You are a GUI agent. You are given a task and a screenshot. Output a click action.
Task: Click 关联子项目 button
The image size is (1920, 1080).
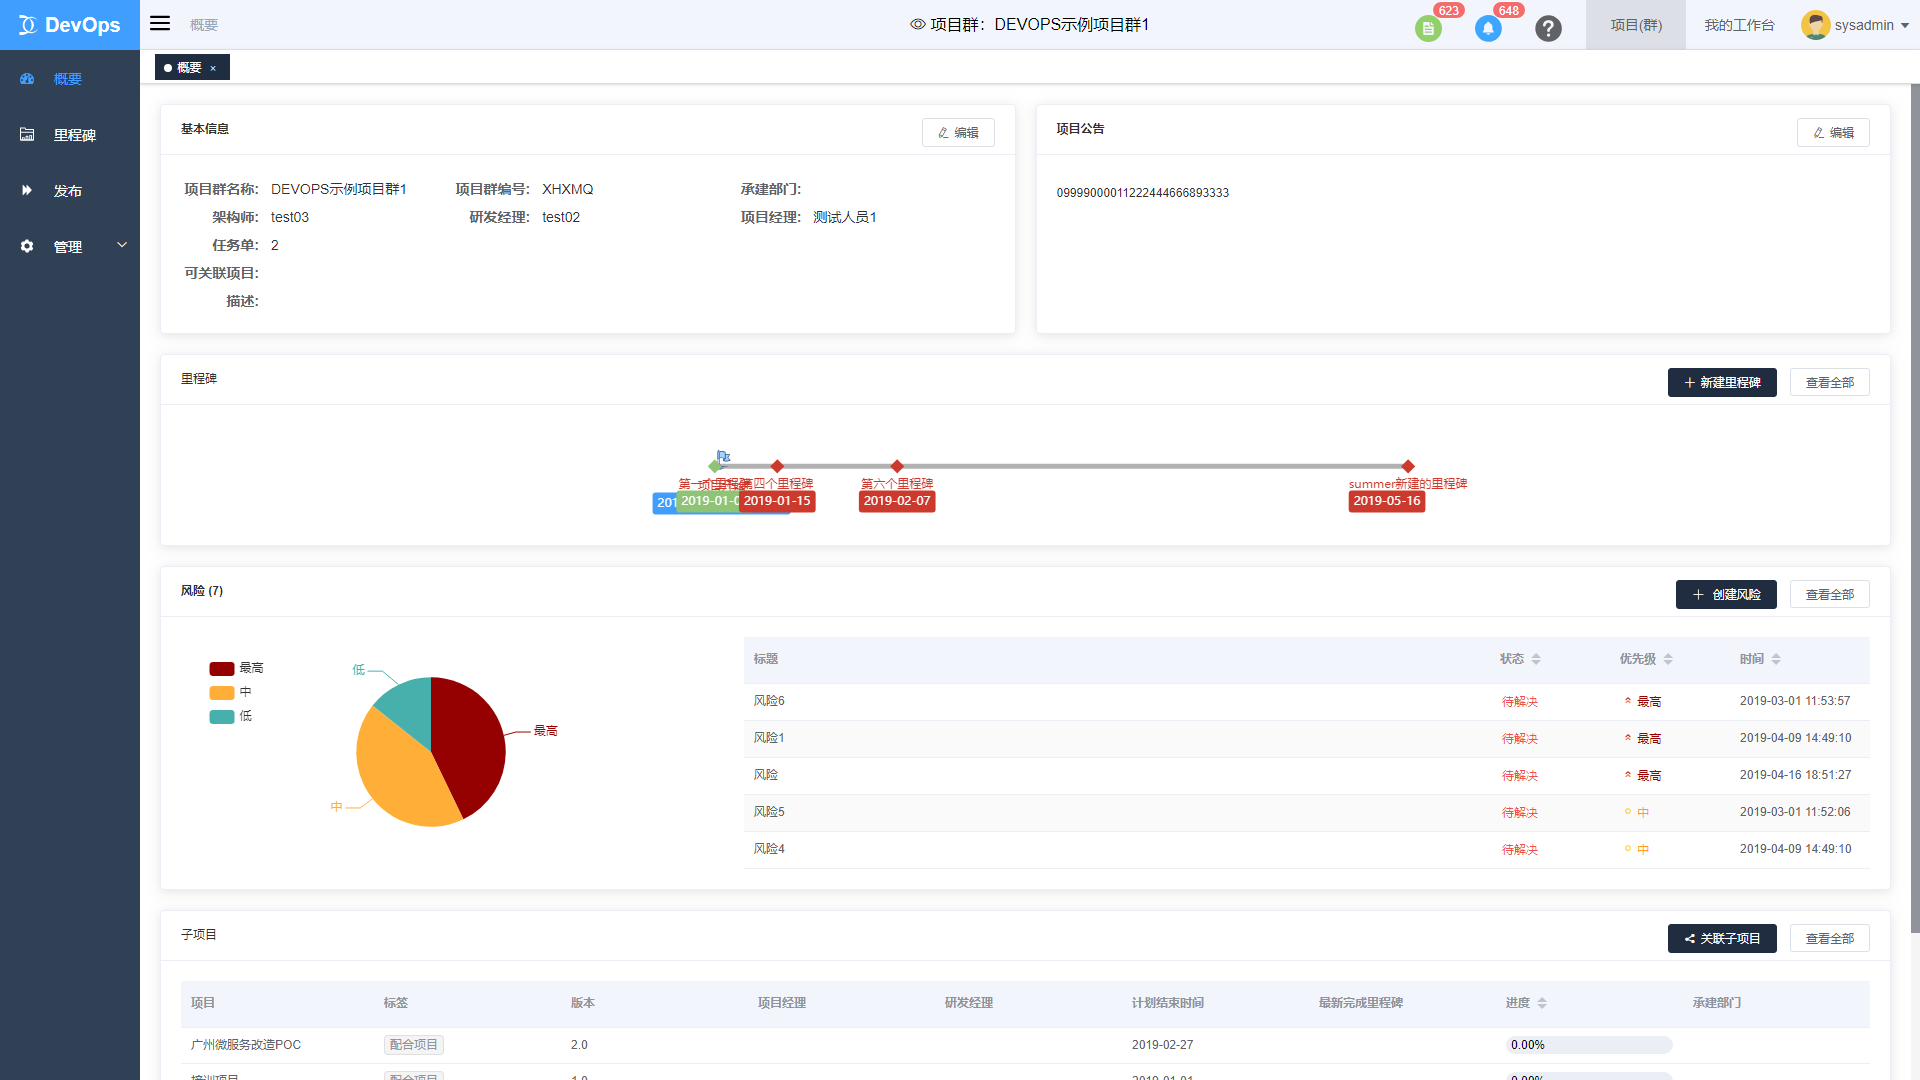tap(1722, 939)
